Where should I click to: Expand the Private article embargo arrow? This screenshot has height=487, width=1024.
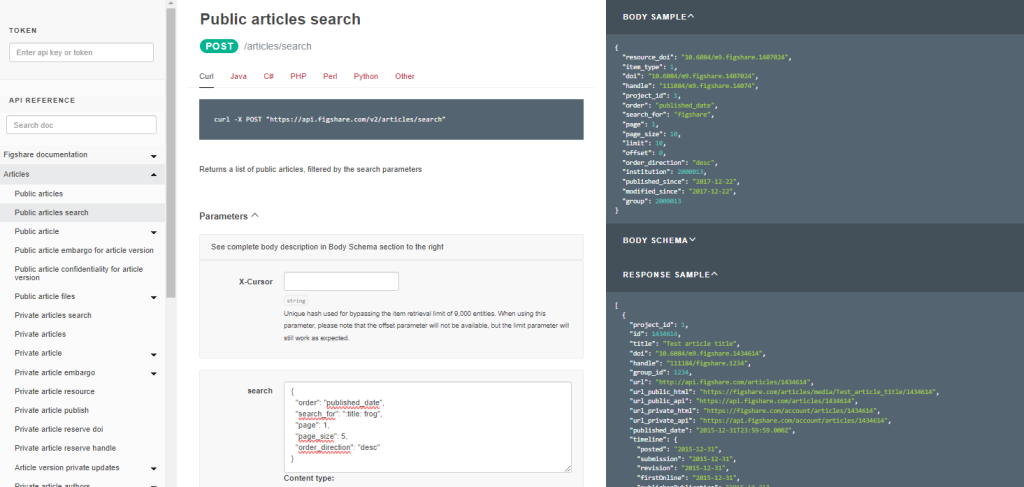153,373
